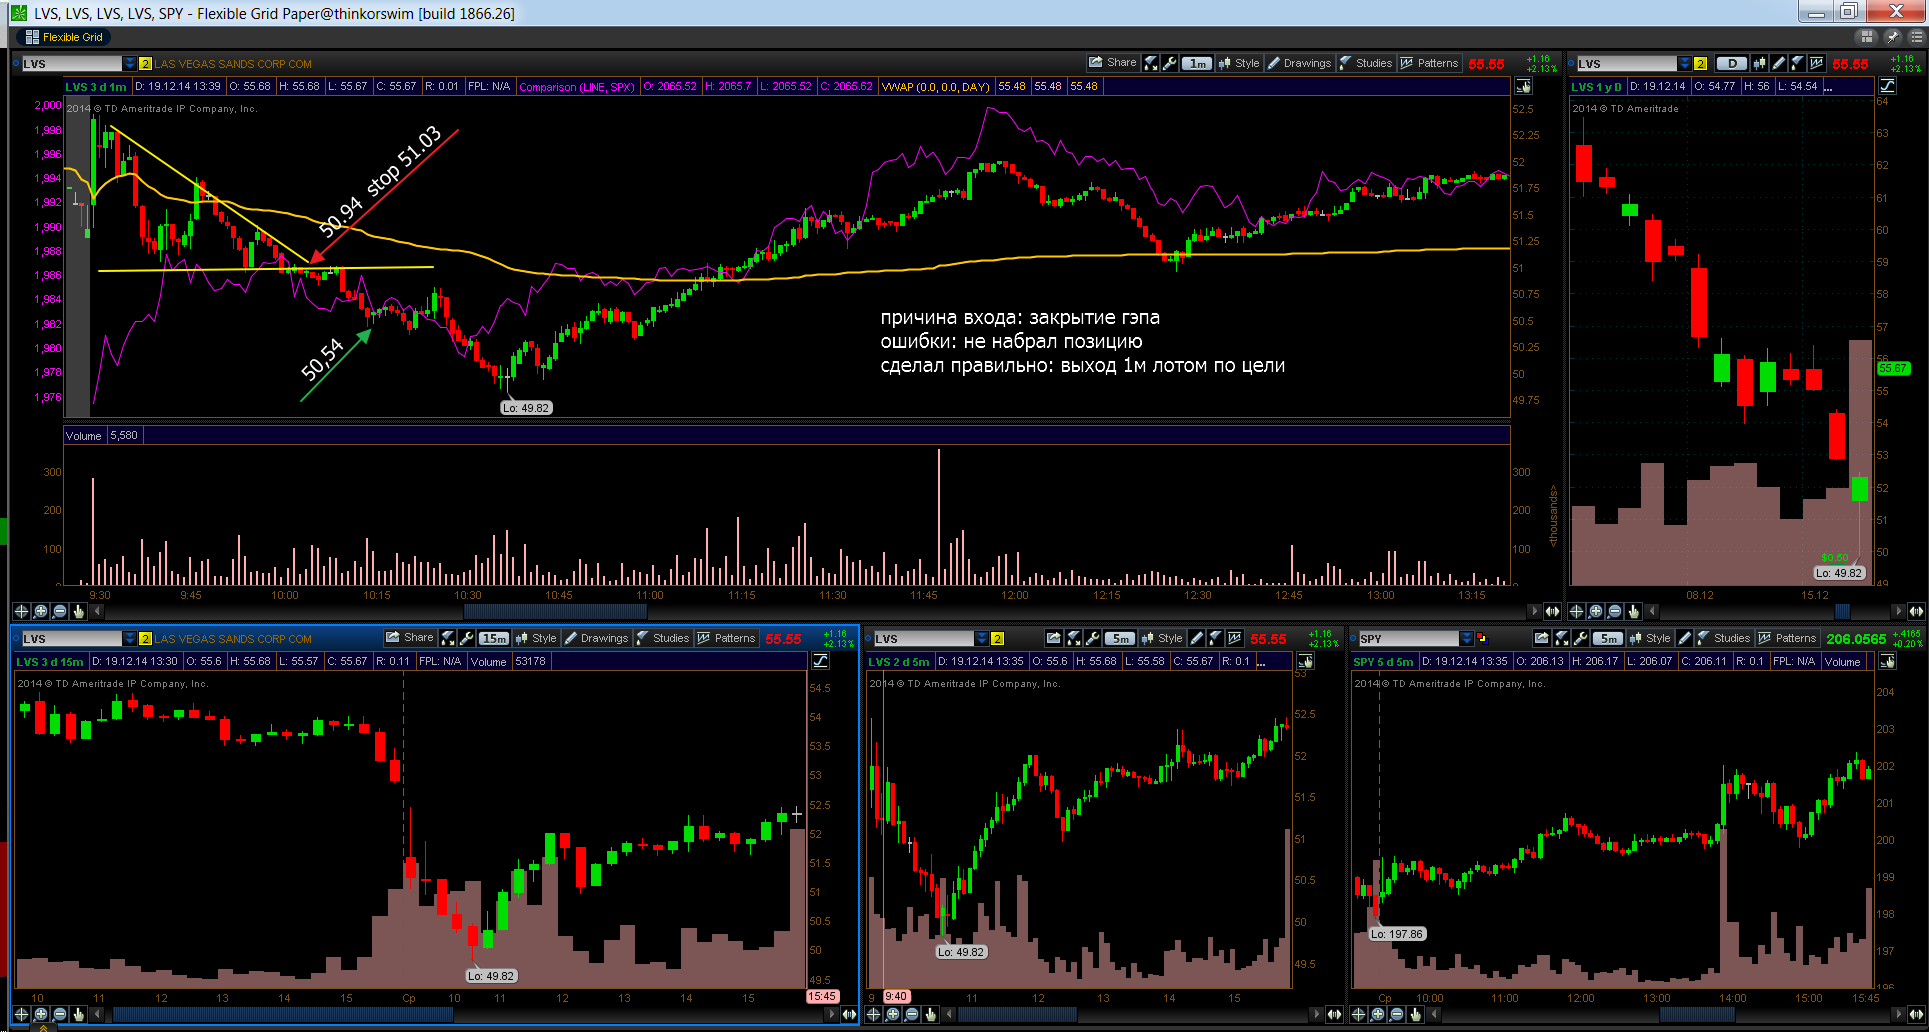Image resolution: width=1929 pixels, height=1032 pixels.
Task: Open candlestick style icon in the daily chart toolbar
Action: click(1759, 63)
